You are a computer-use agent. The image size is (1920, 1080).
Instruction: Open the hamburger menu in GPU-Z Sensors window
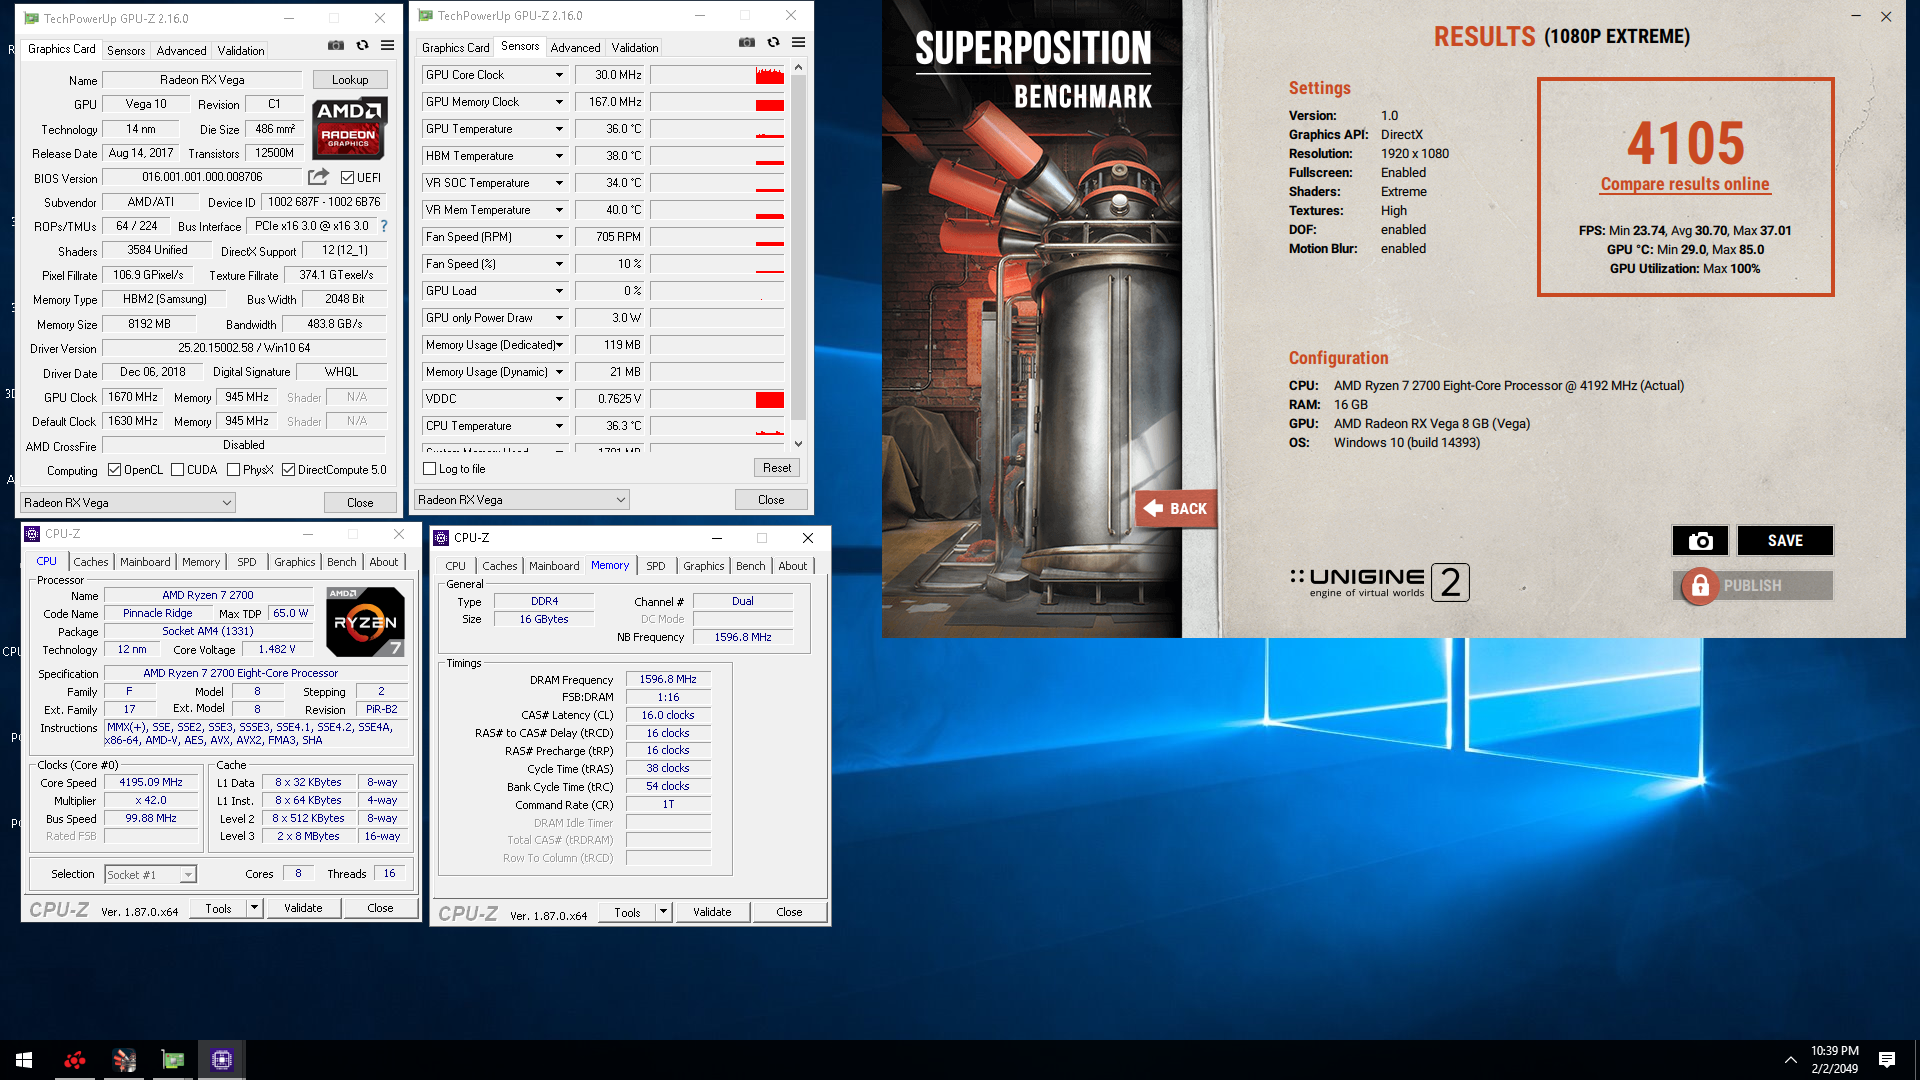click(799, 42)
